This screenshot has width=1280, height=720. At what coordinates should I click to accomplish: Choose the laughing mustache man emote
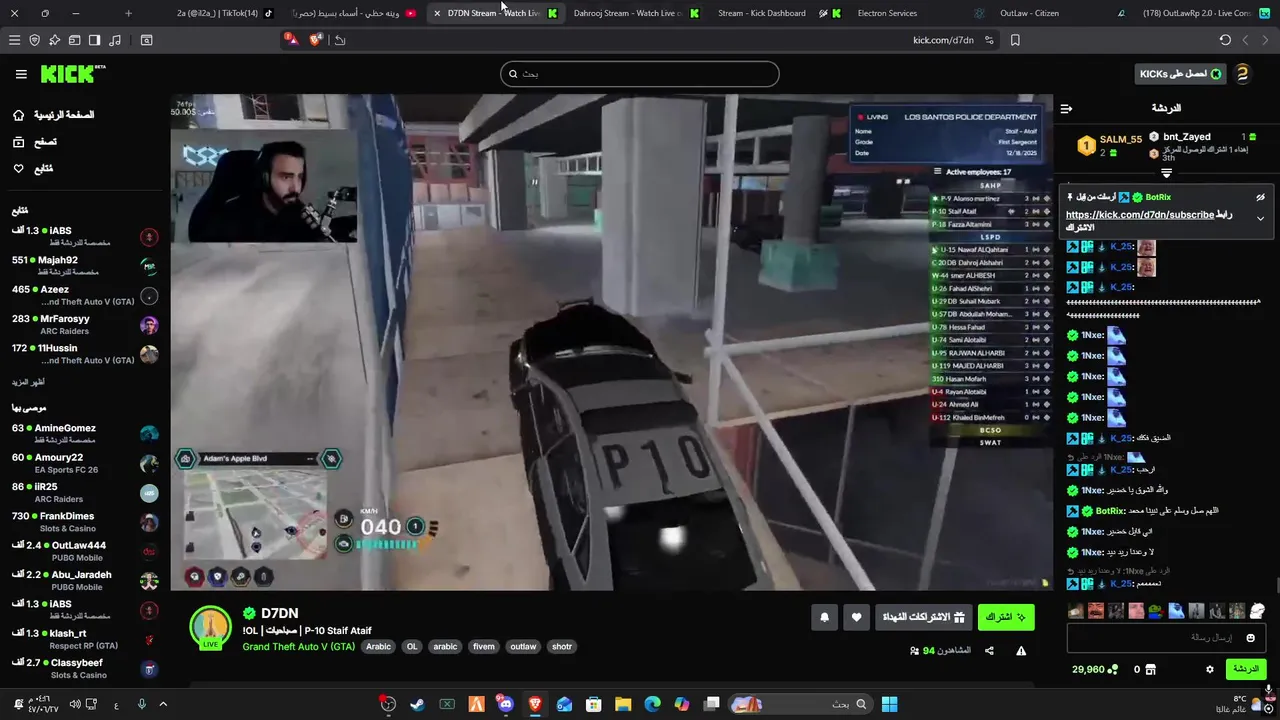point(1095,611)
